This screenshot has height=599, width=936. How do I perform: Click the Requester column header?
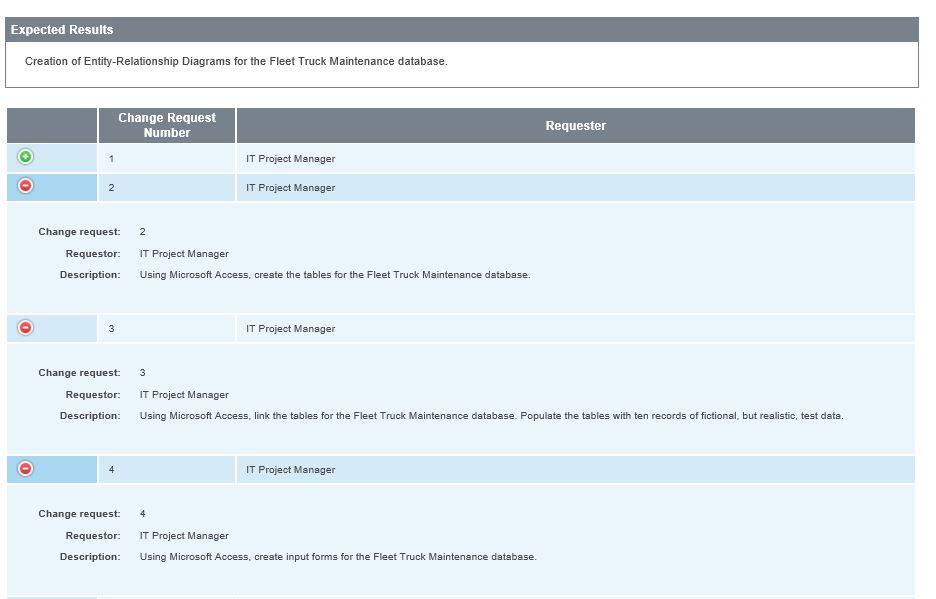575,125
